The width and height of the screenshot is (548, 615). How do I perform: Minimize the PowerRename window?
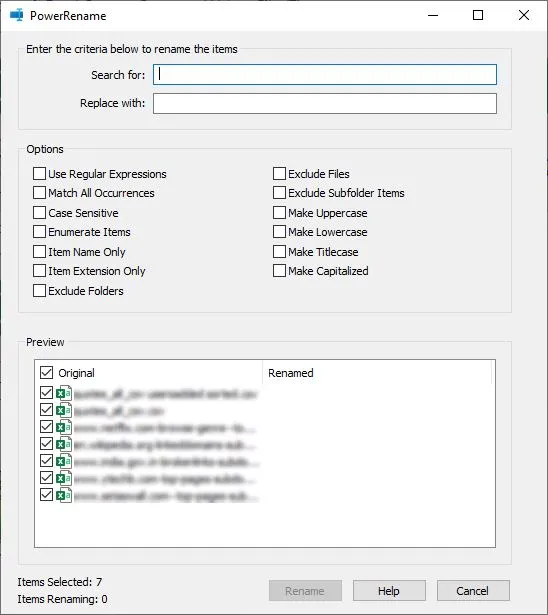(433, 15)
